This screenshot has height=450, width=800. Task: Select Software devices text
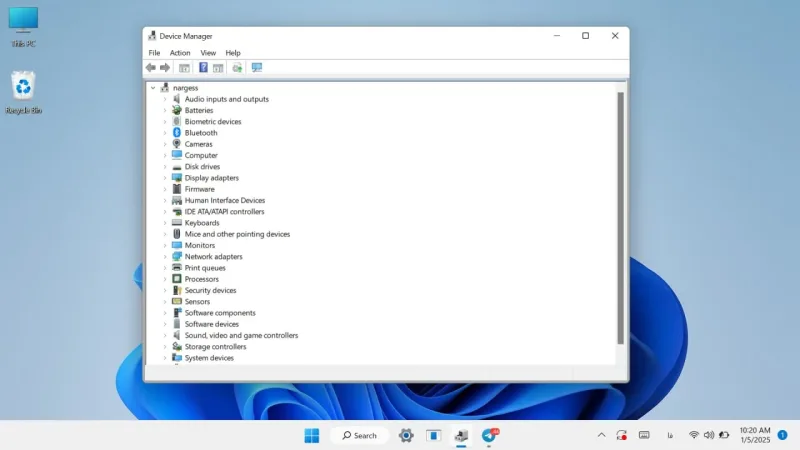click(x=212, y=324)
